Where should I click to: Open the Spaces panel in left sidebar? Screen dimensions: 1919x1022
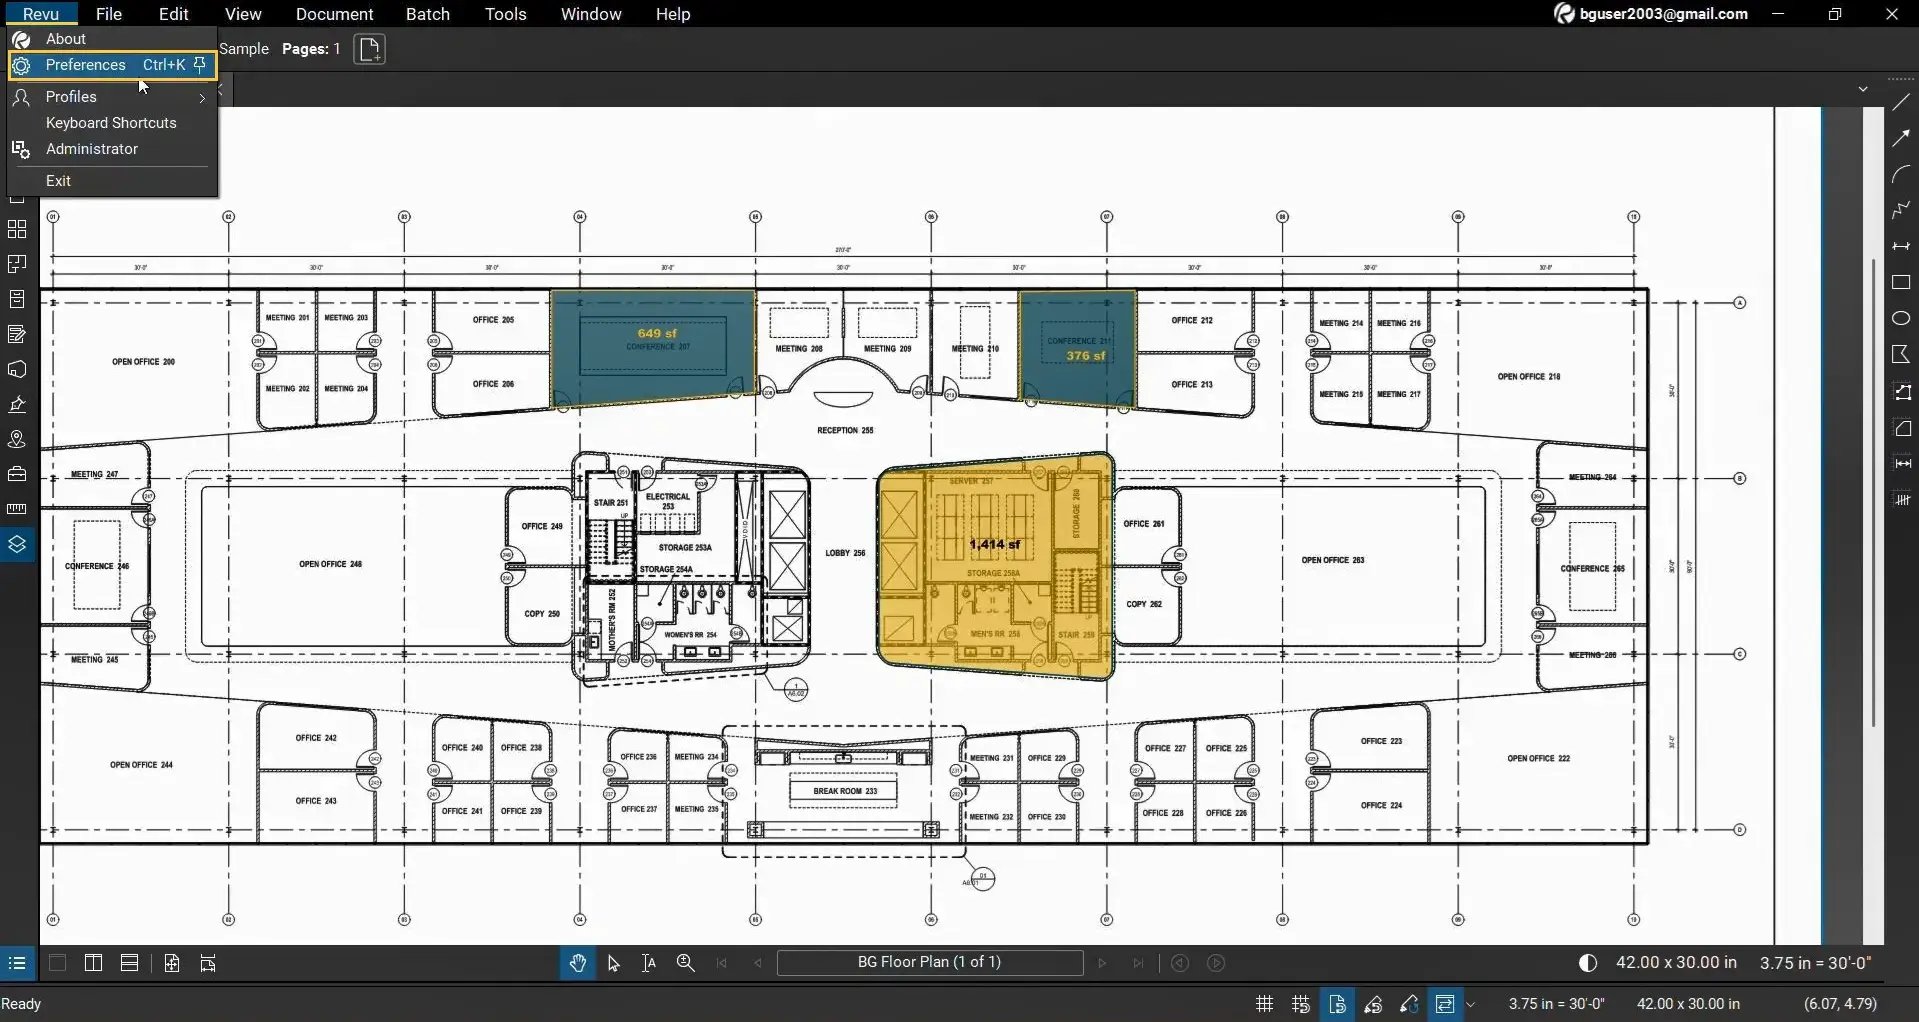coord(17,264)
